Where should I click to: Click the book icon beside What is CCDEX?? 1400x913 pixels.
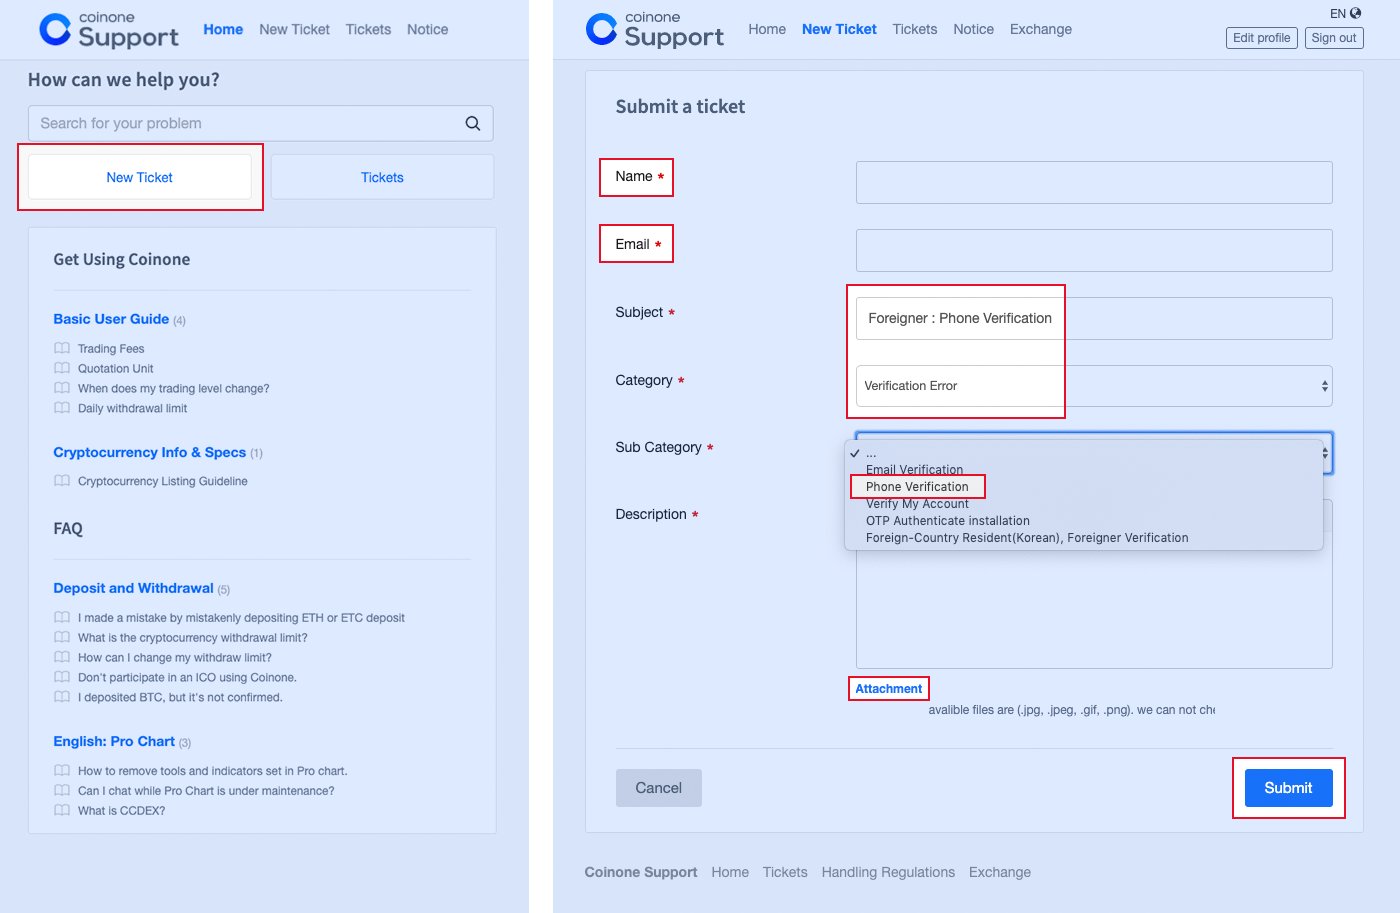(x=62, y=810)
